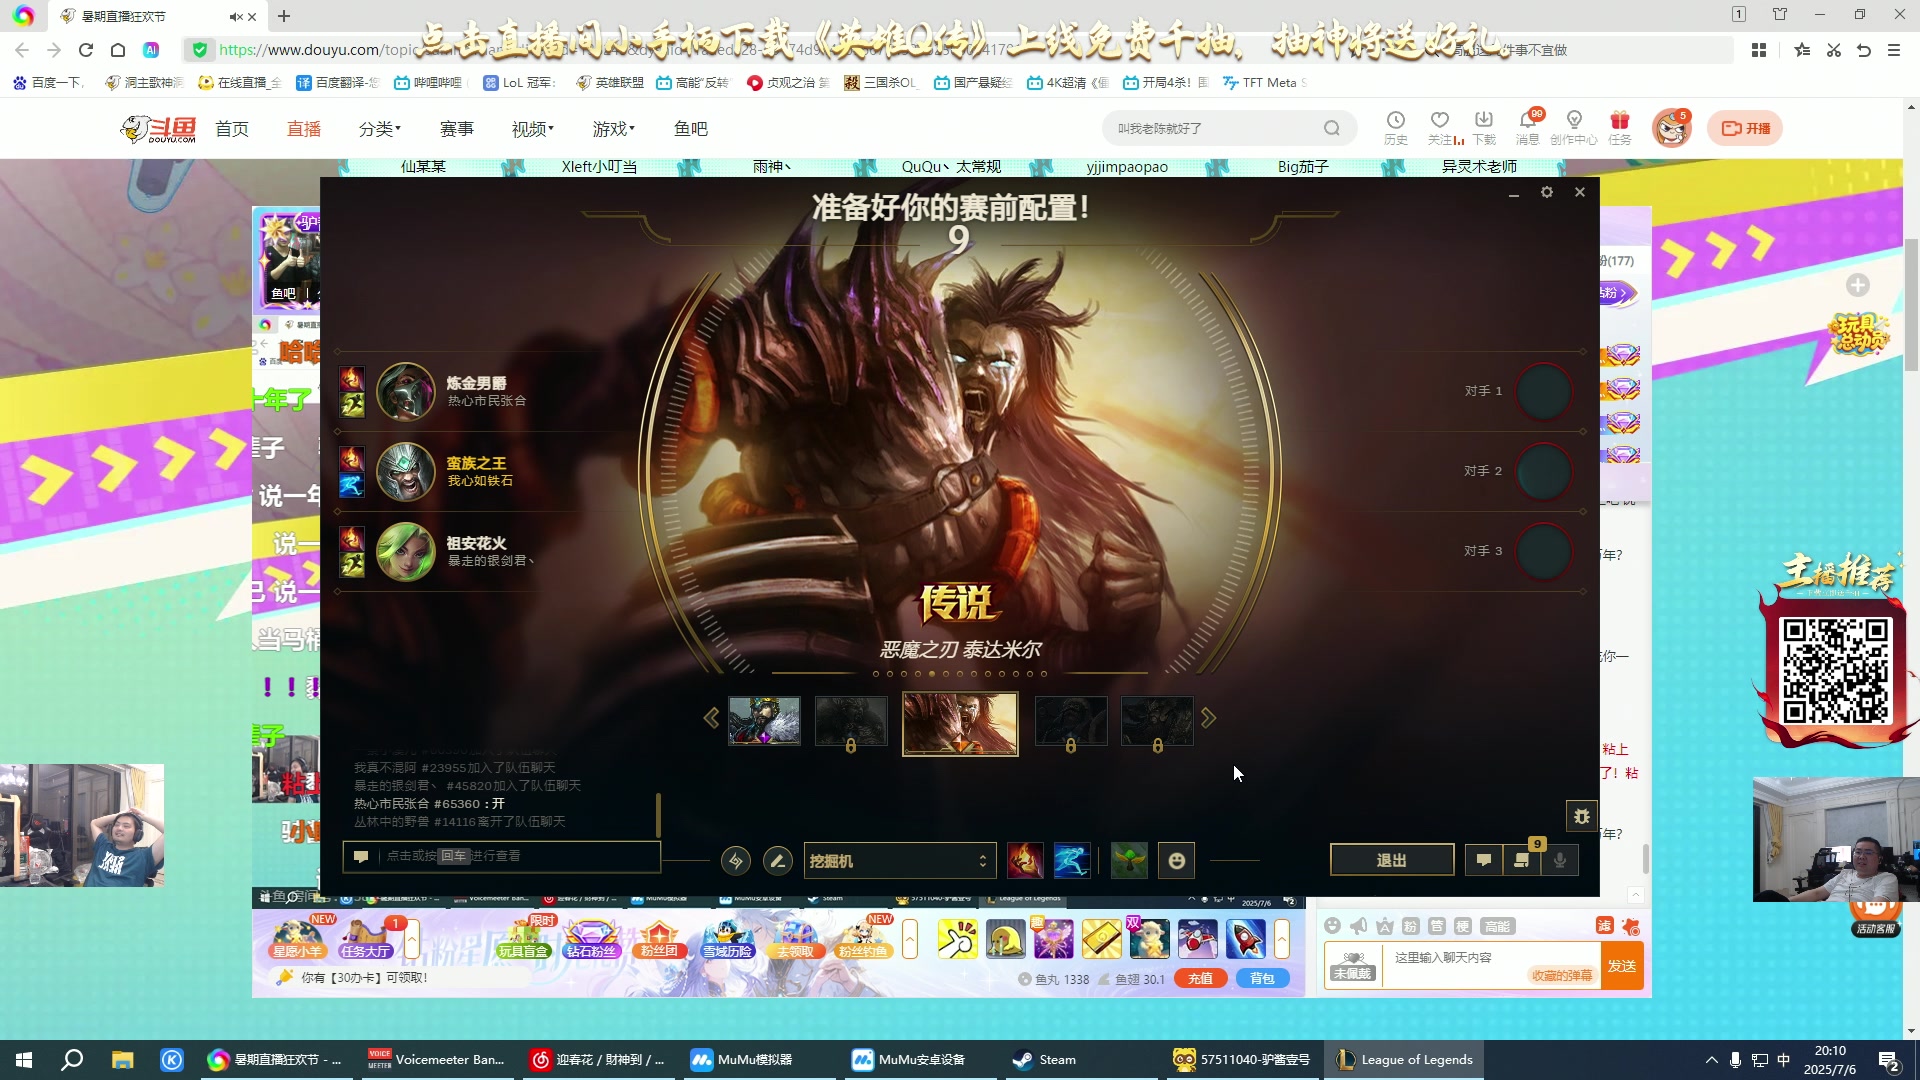Open the 任务大厅 activity icon

coord(366,939)
